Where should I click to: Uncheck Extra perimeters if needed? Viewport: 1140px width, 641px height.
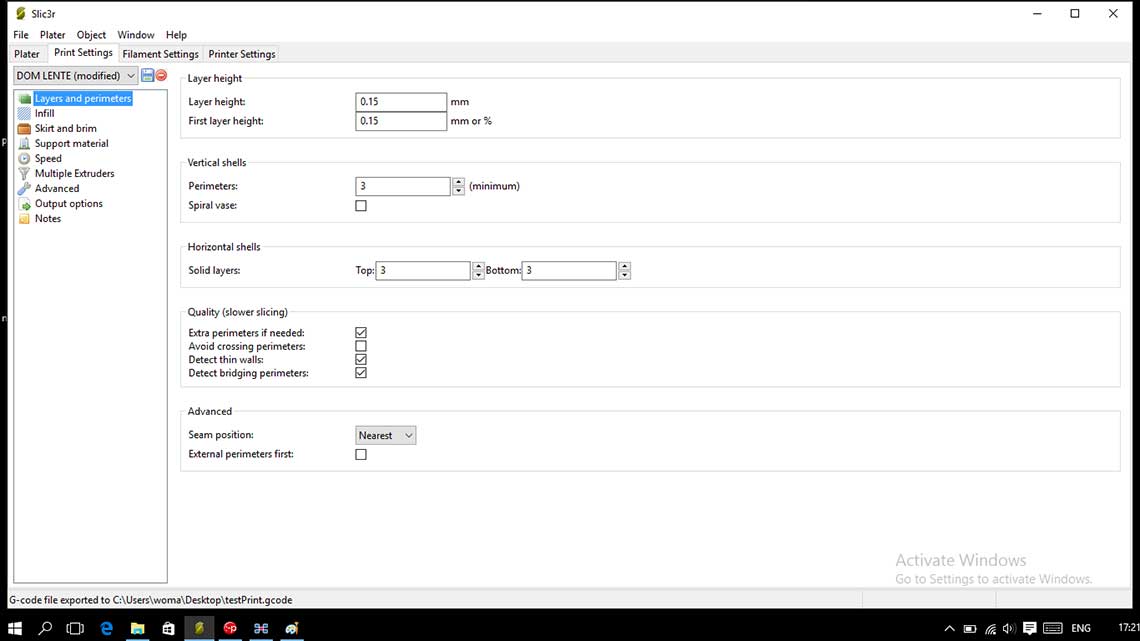click(361, 333)
